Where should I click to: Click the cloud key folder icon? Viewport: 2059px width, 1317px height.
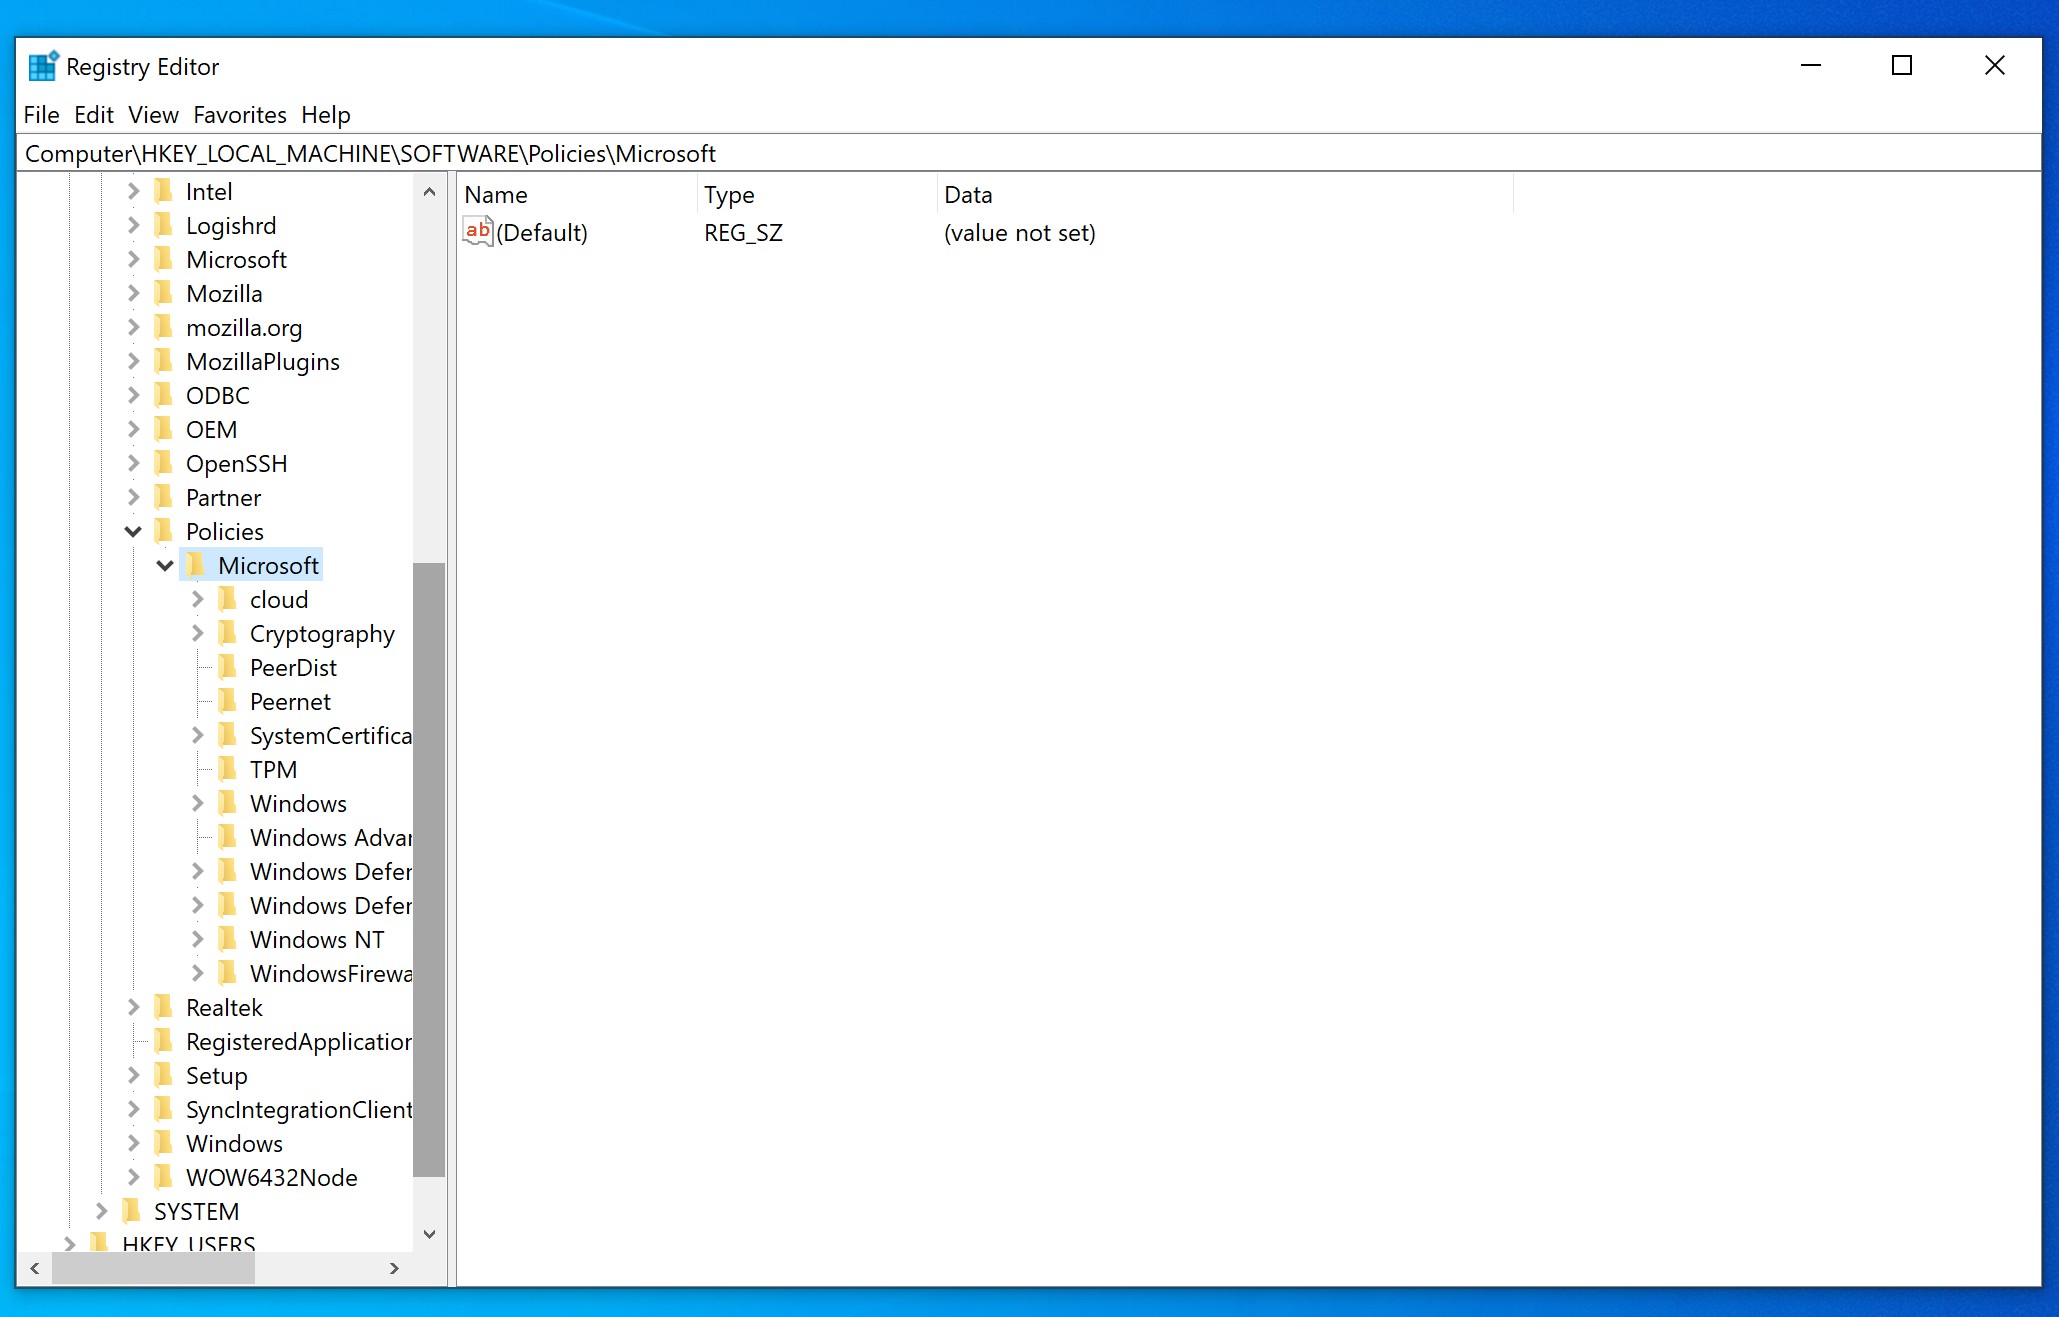[x=228, y=599]
